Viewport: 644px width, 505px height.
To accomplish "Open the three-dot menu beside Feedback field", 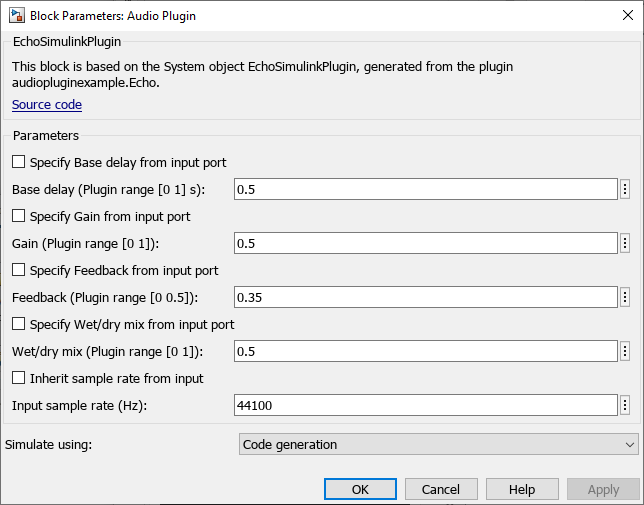I will point(625,297).
